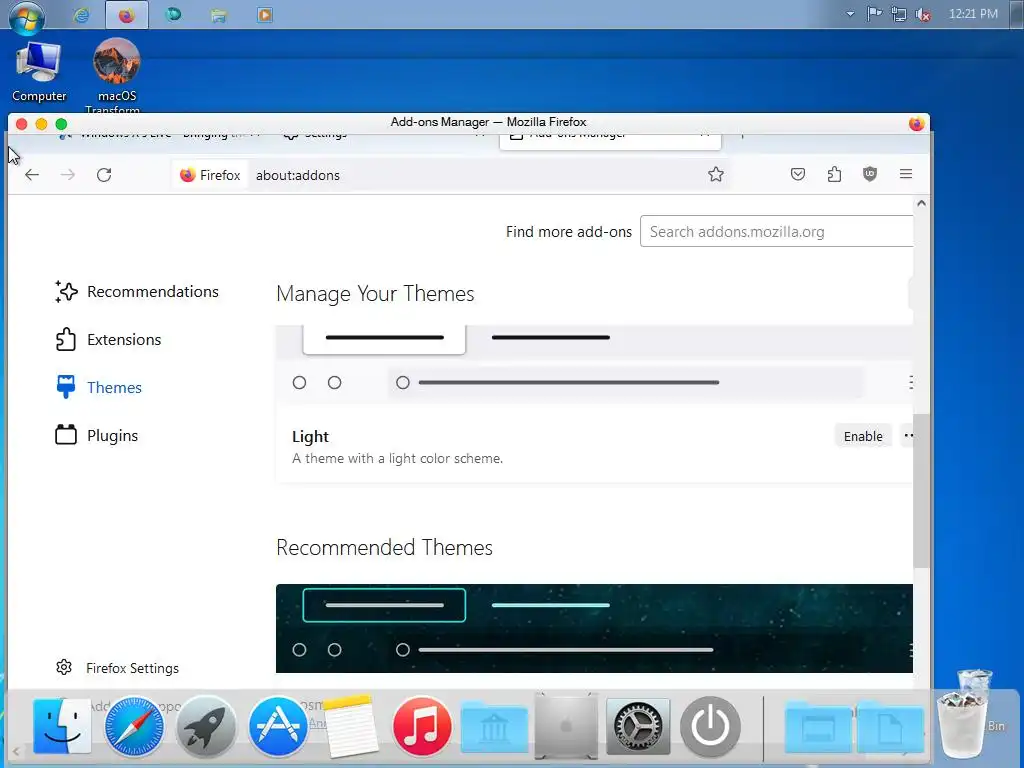1024x768 pixels.
Task: Open Finder from the dock
Action: (x=62, y=726)
